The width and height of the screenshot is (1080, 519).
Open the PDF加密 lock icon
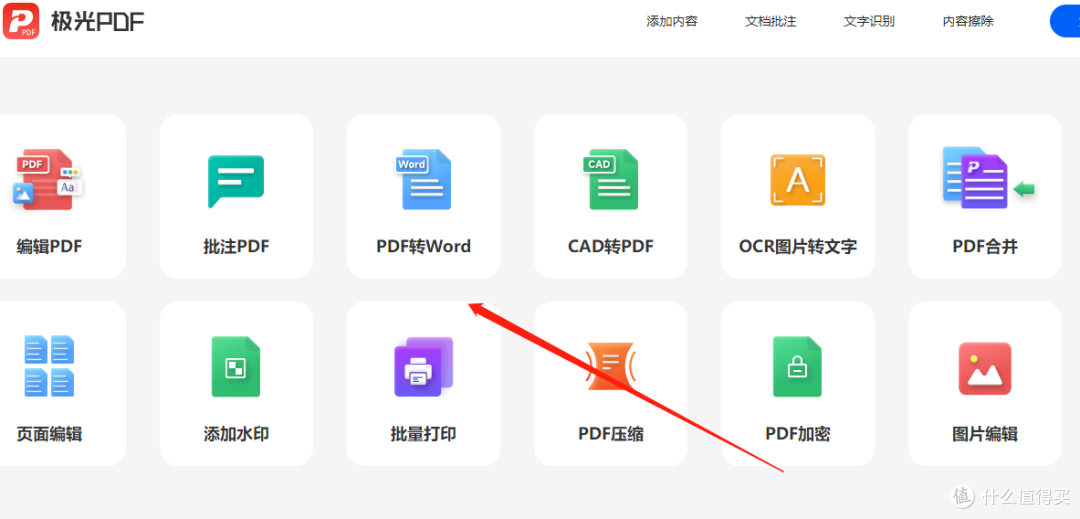pyautogui.click(x=797, y=367)
